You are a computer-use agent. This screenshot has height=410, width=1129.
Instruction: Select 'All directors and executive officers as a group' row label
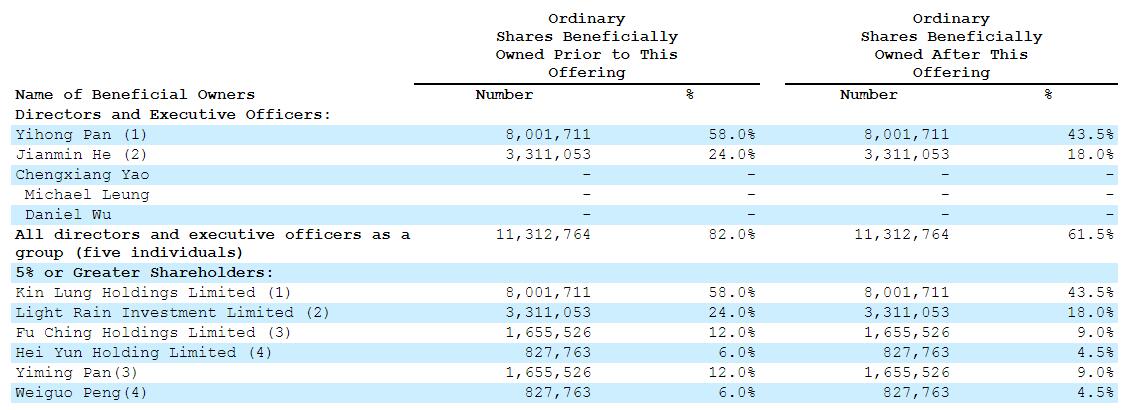pos(212,244)
